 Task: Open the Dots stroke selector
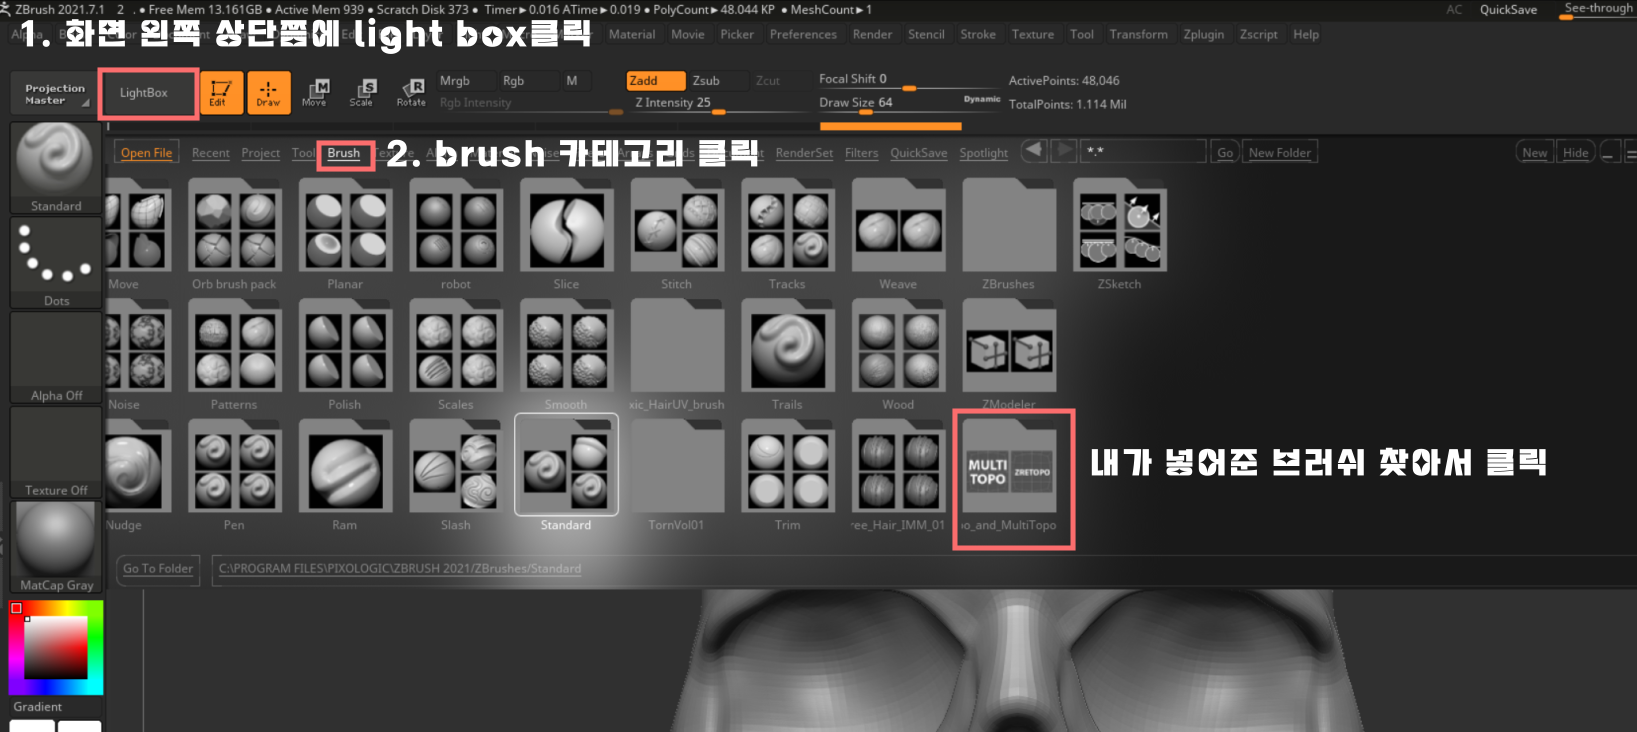(55, 263)
